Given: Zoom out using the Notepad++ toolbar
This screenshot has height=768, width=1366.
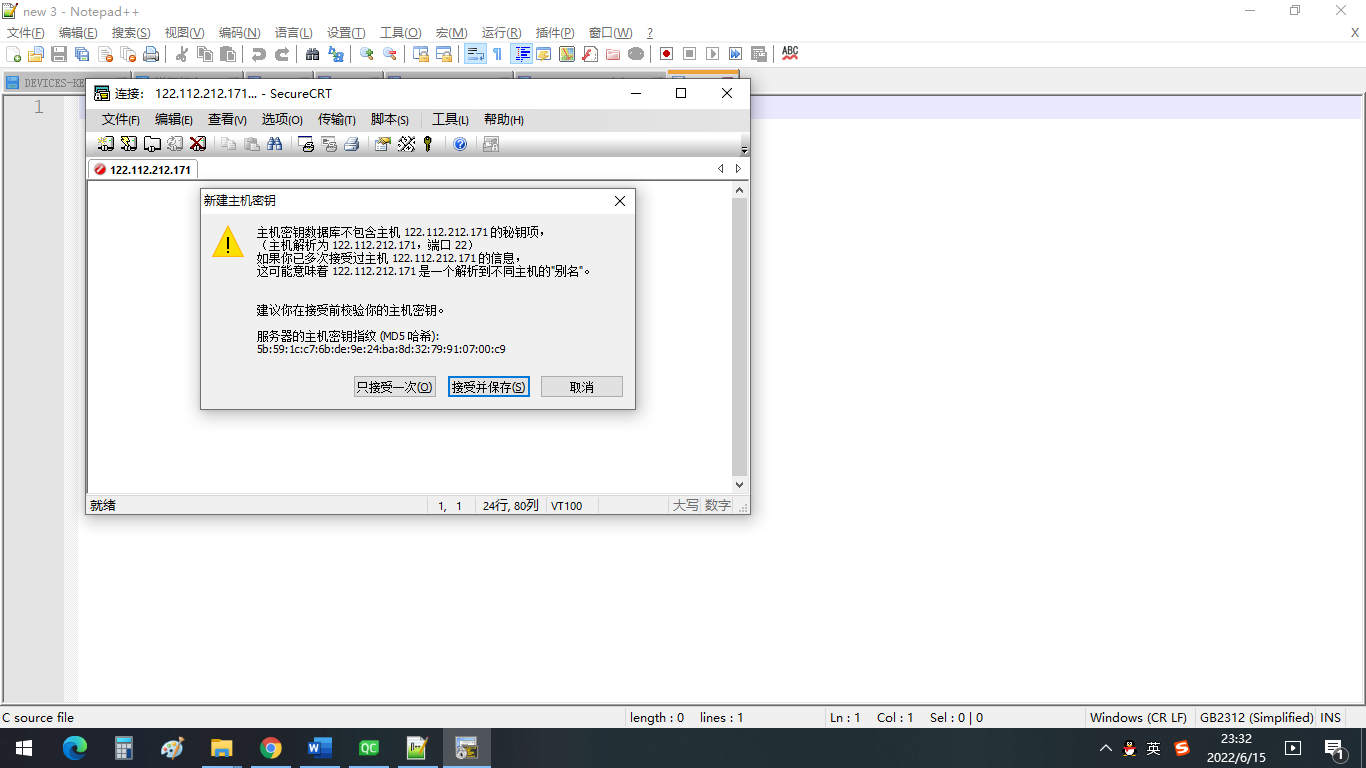Looking at the screenshot, I should click(x=390, y=54).
